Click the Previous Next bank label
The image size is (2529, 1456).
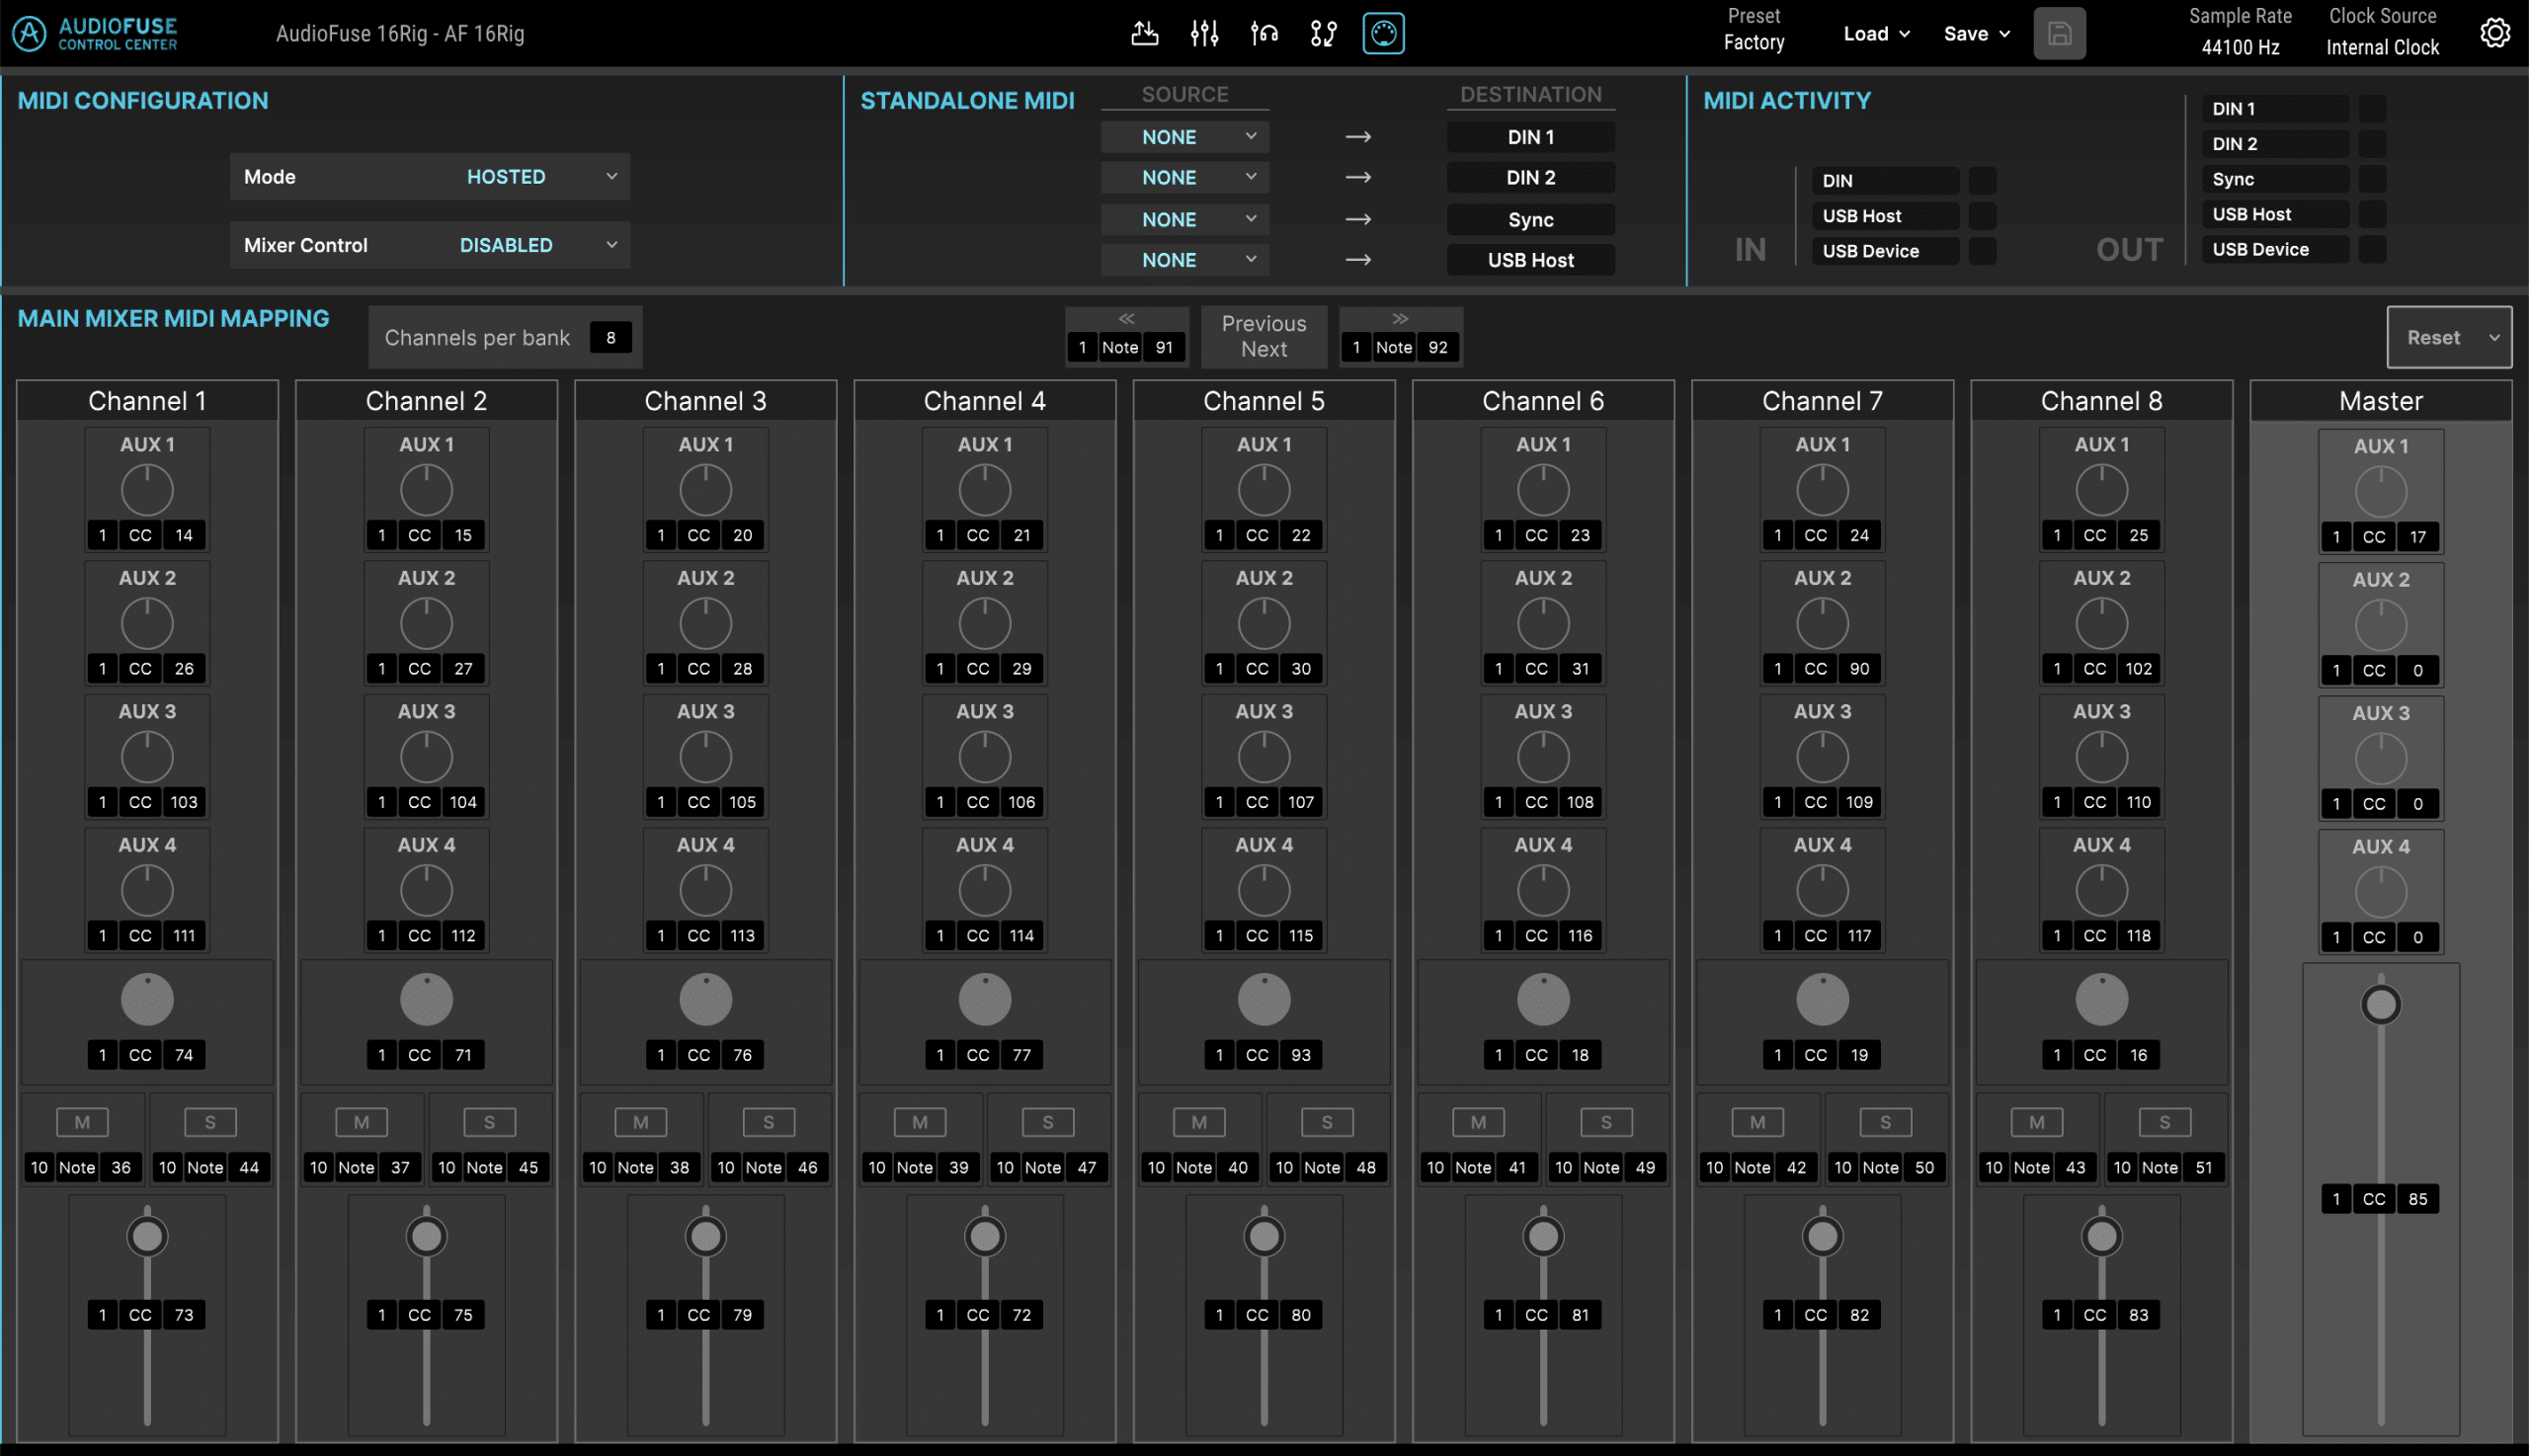pyautogui.click(x=1264, y=336)
